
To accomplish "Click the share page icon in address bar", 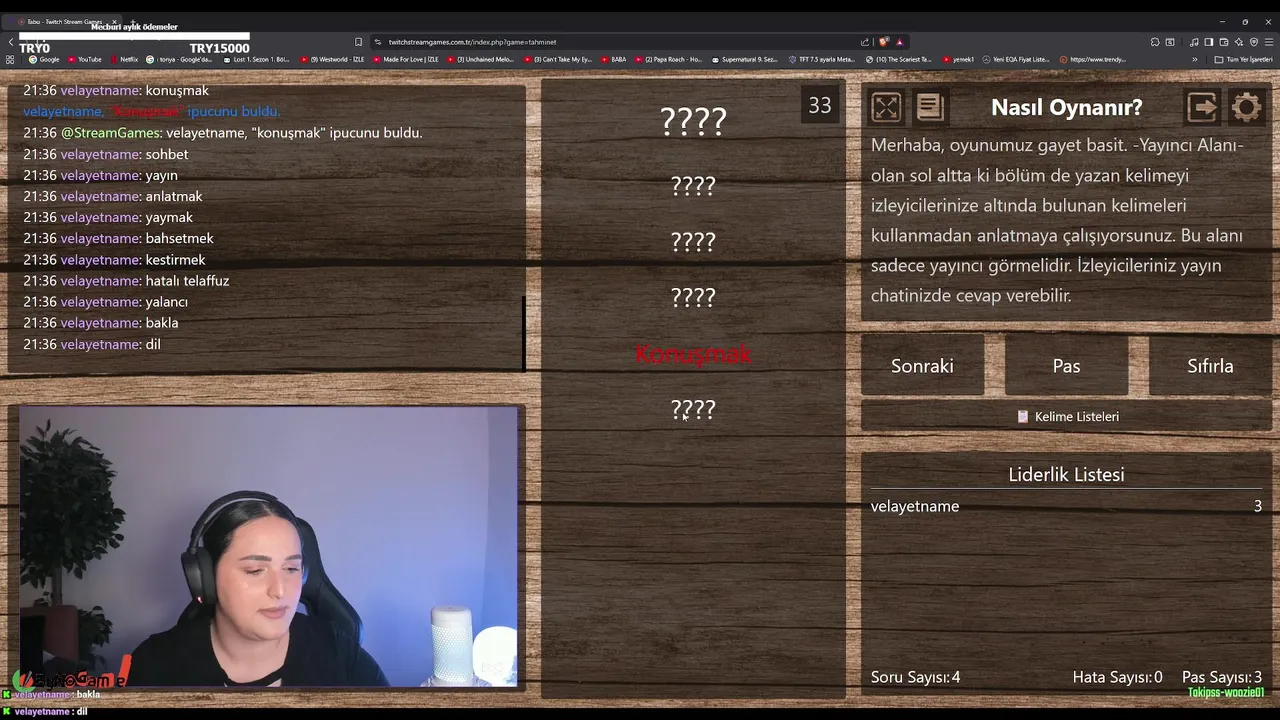I will (x=865, y=42).
